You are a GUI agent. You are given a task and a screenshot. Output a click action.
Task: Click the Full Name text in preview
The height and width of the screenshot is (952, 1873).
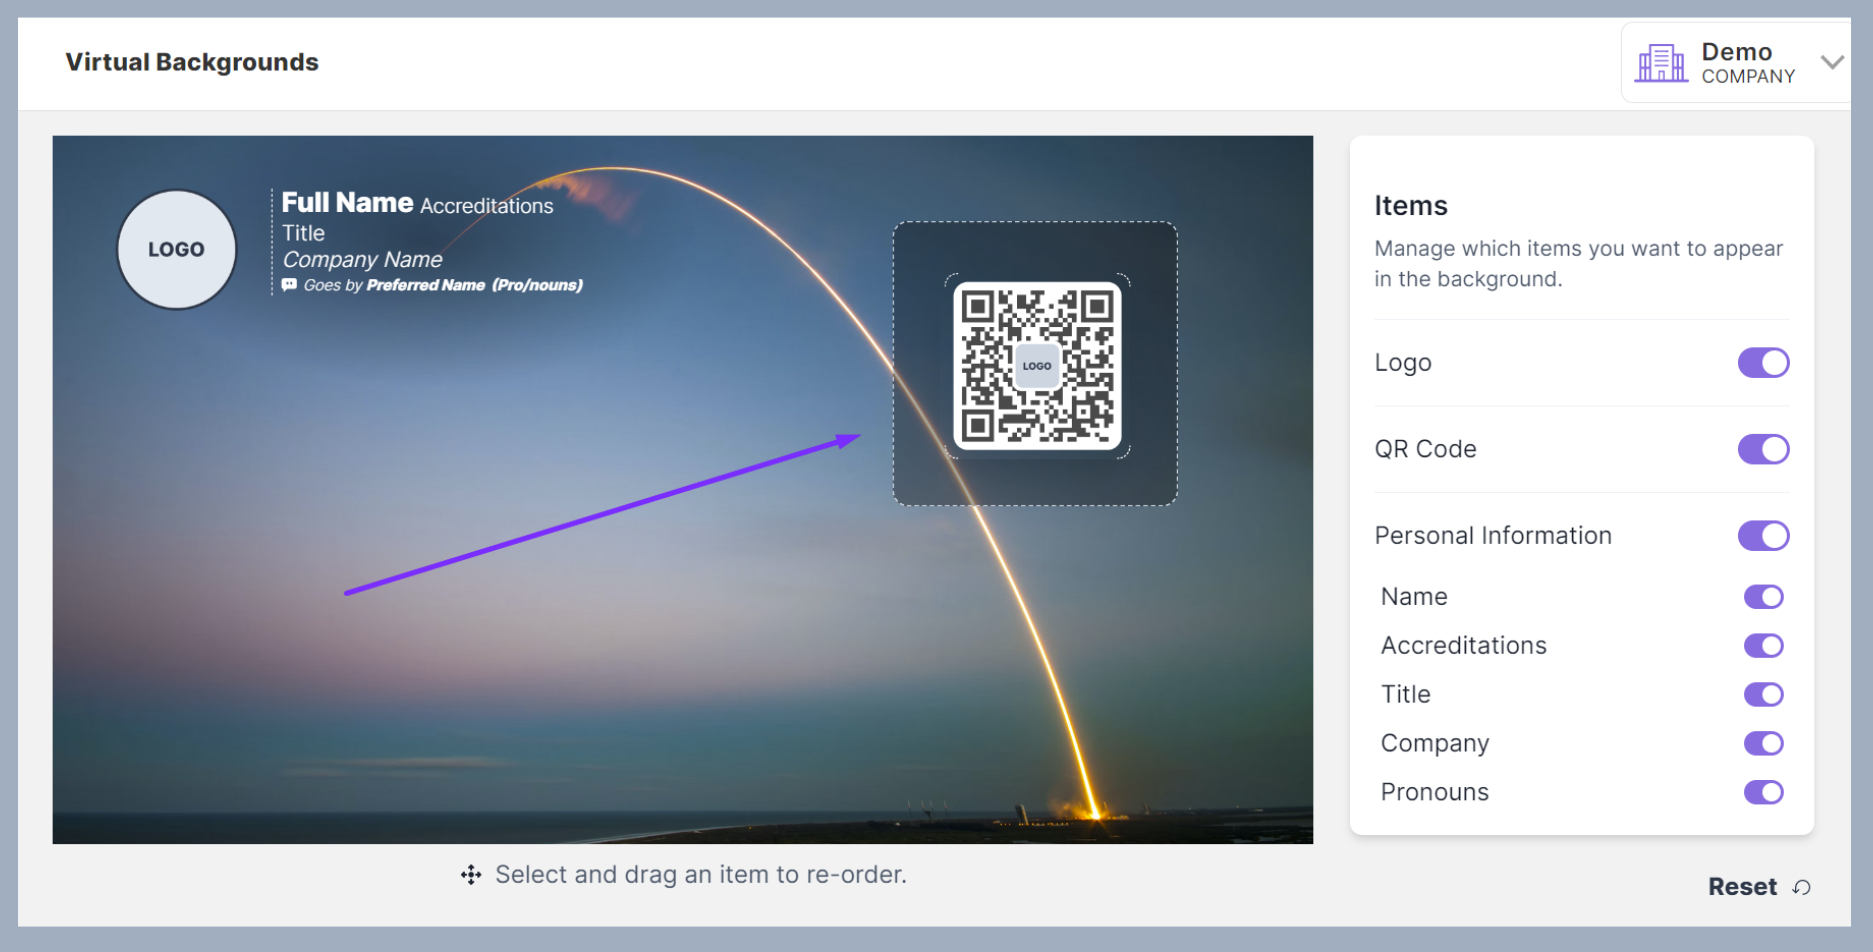click(x=347, y=203)
